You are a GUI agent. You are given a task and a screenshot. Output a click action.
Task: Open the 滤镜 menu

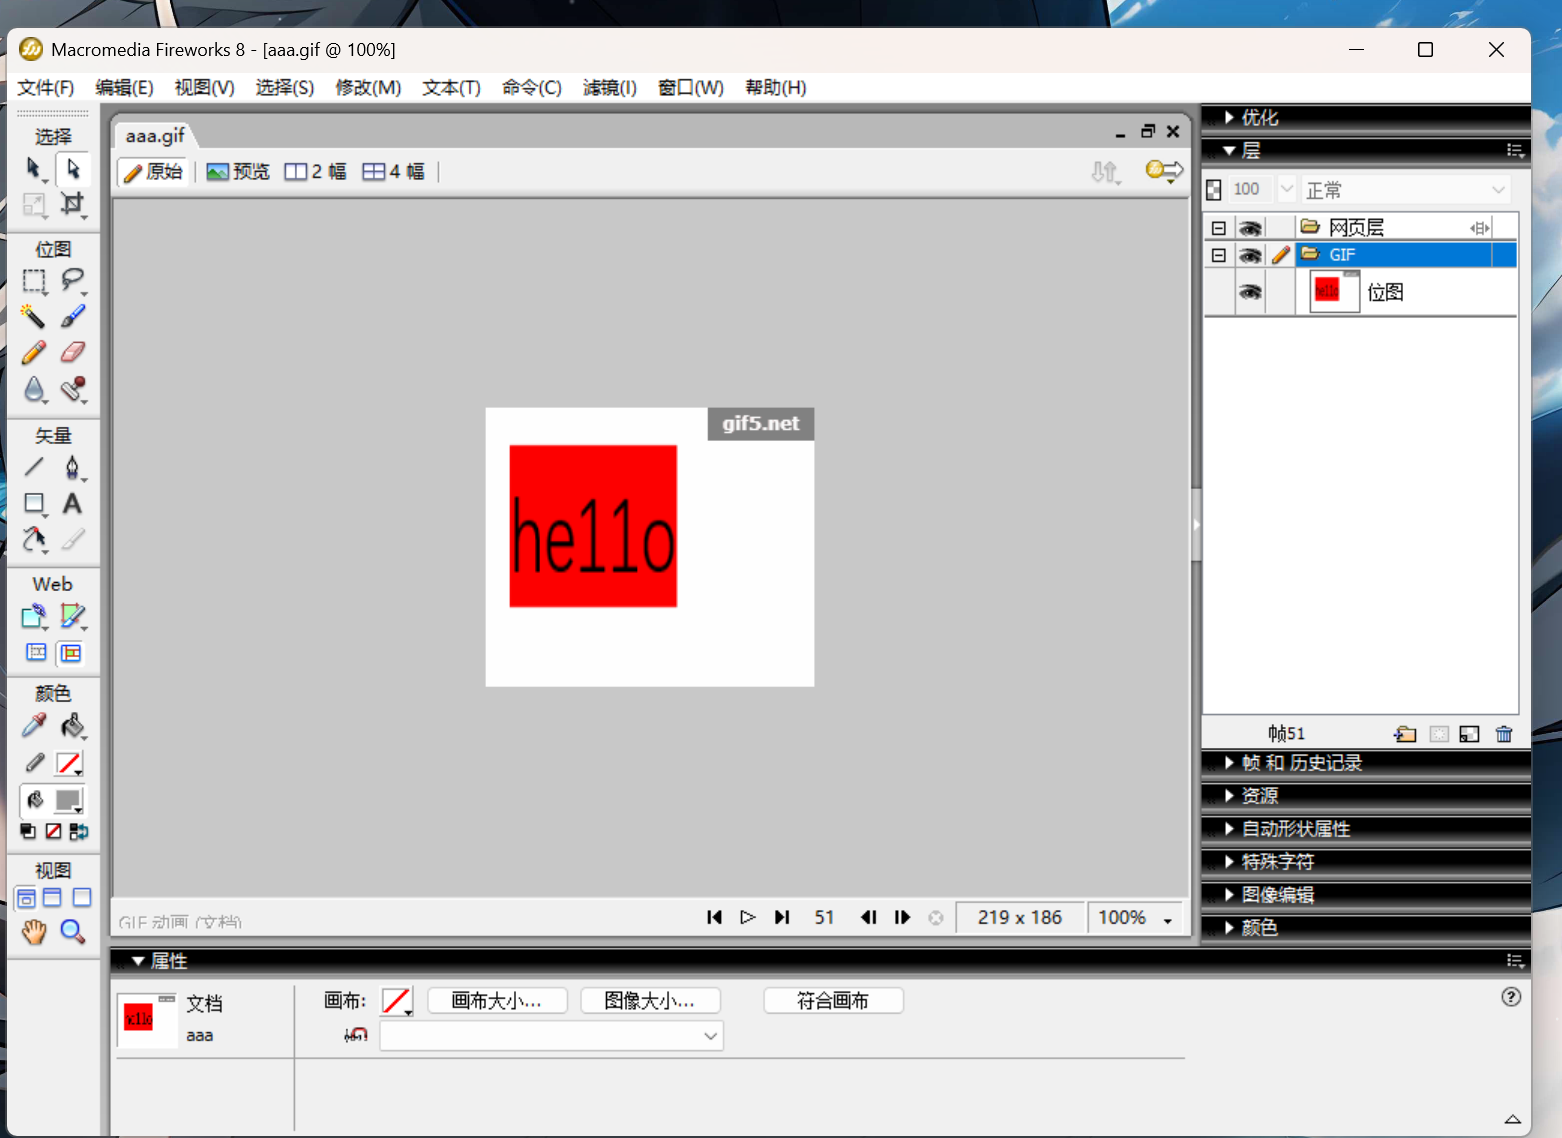click(609, 88)
